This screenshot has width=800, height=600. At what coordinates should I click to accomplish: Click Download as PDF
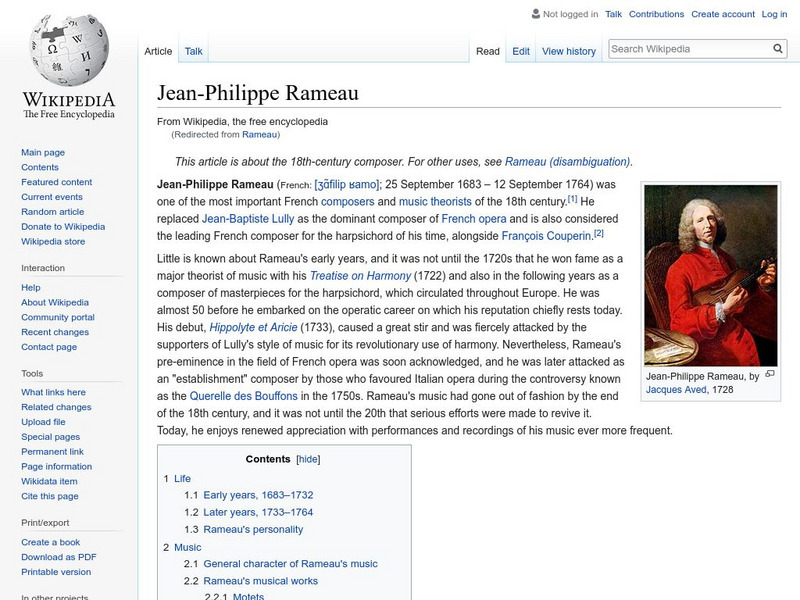pyautogui.click(x=59, y=557)
